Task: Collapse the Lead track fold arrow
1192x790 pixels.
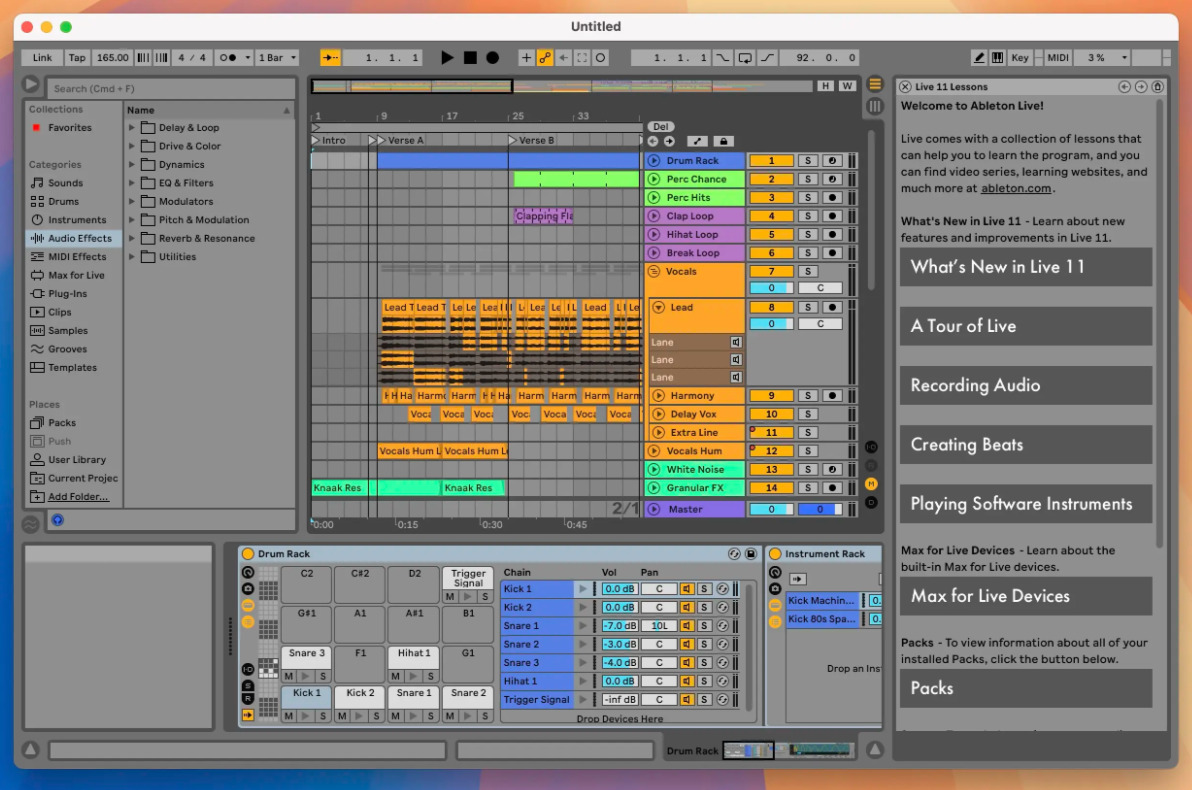Action: (x=658, y=308)
